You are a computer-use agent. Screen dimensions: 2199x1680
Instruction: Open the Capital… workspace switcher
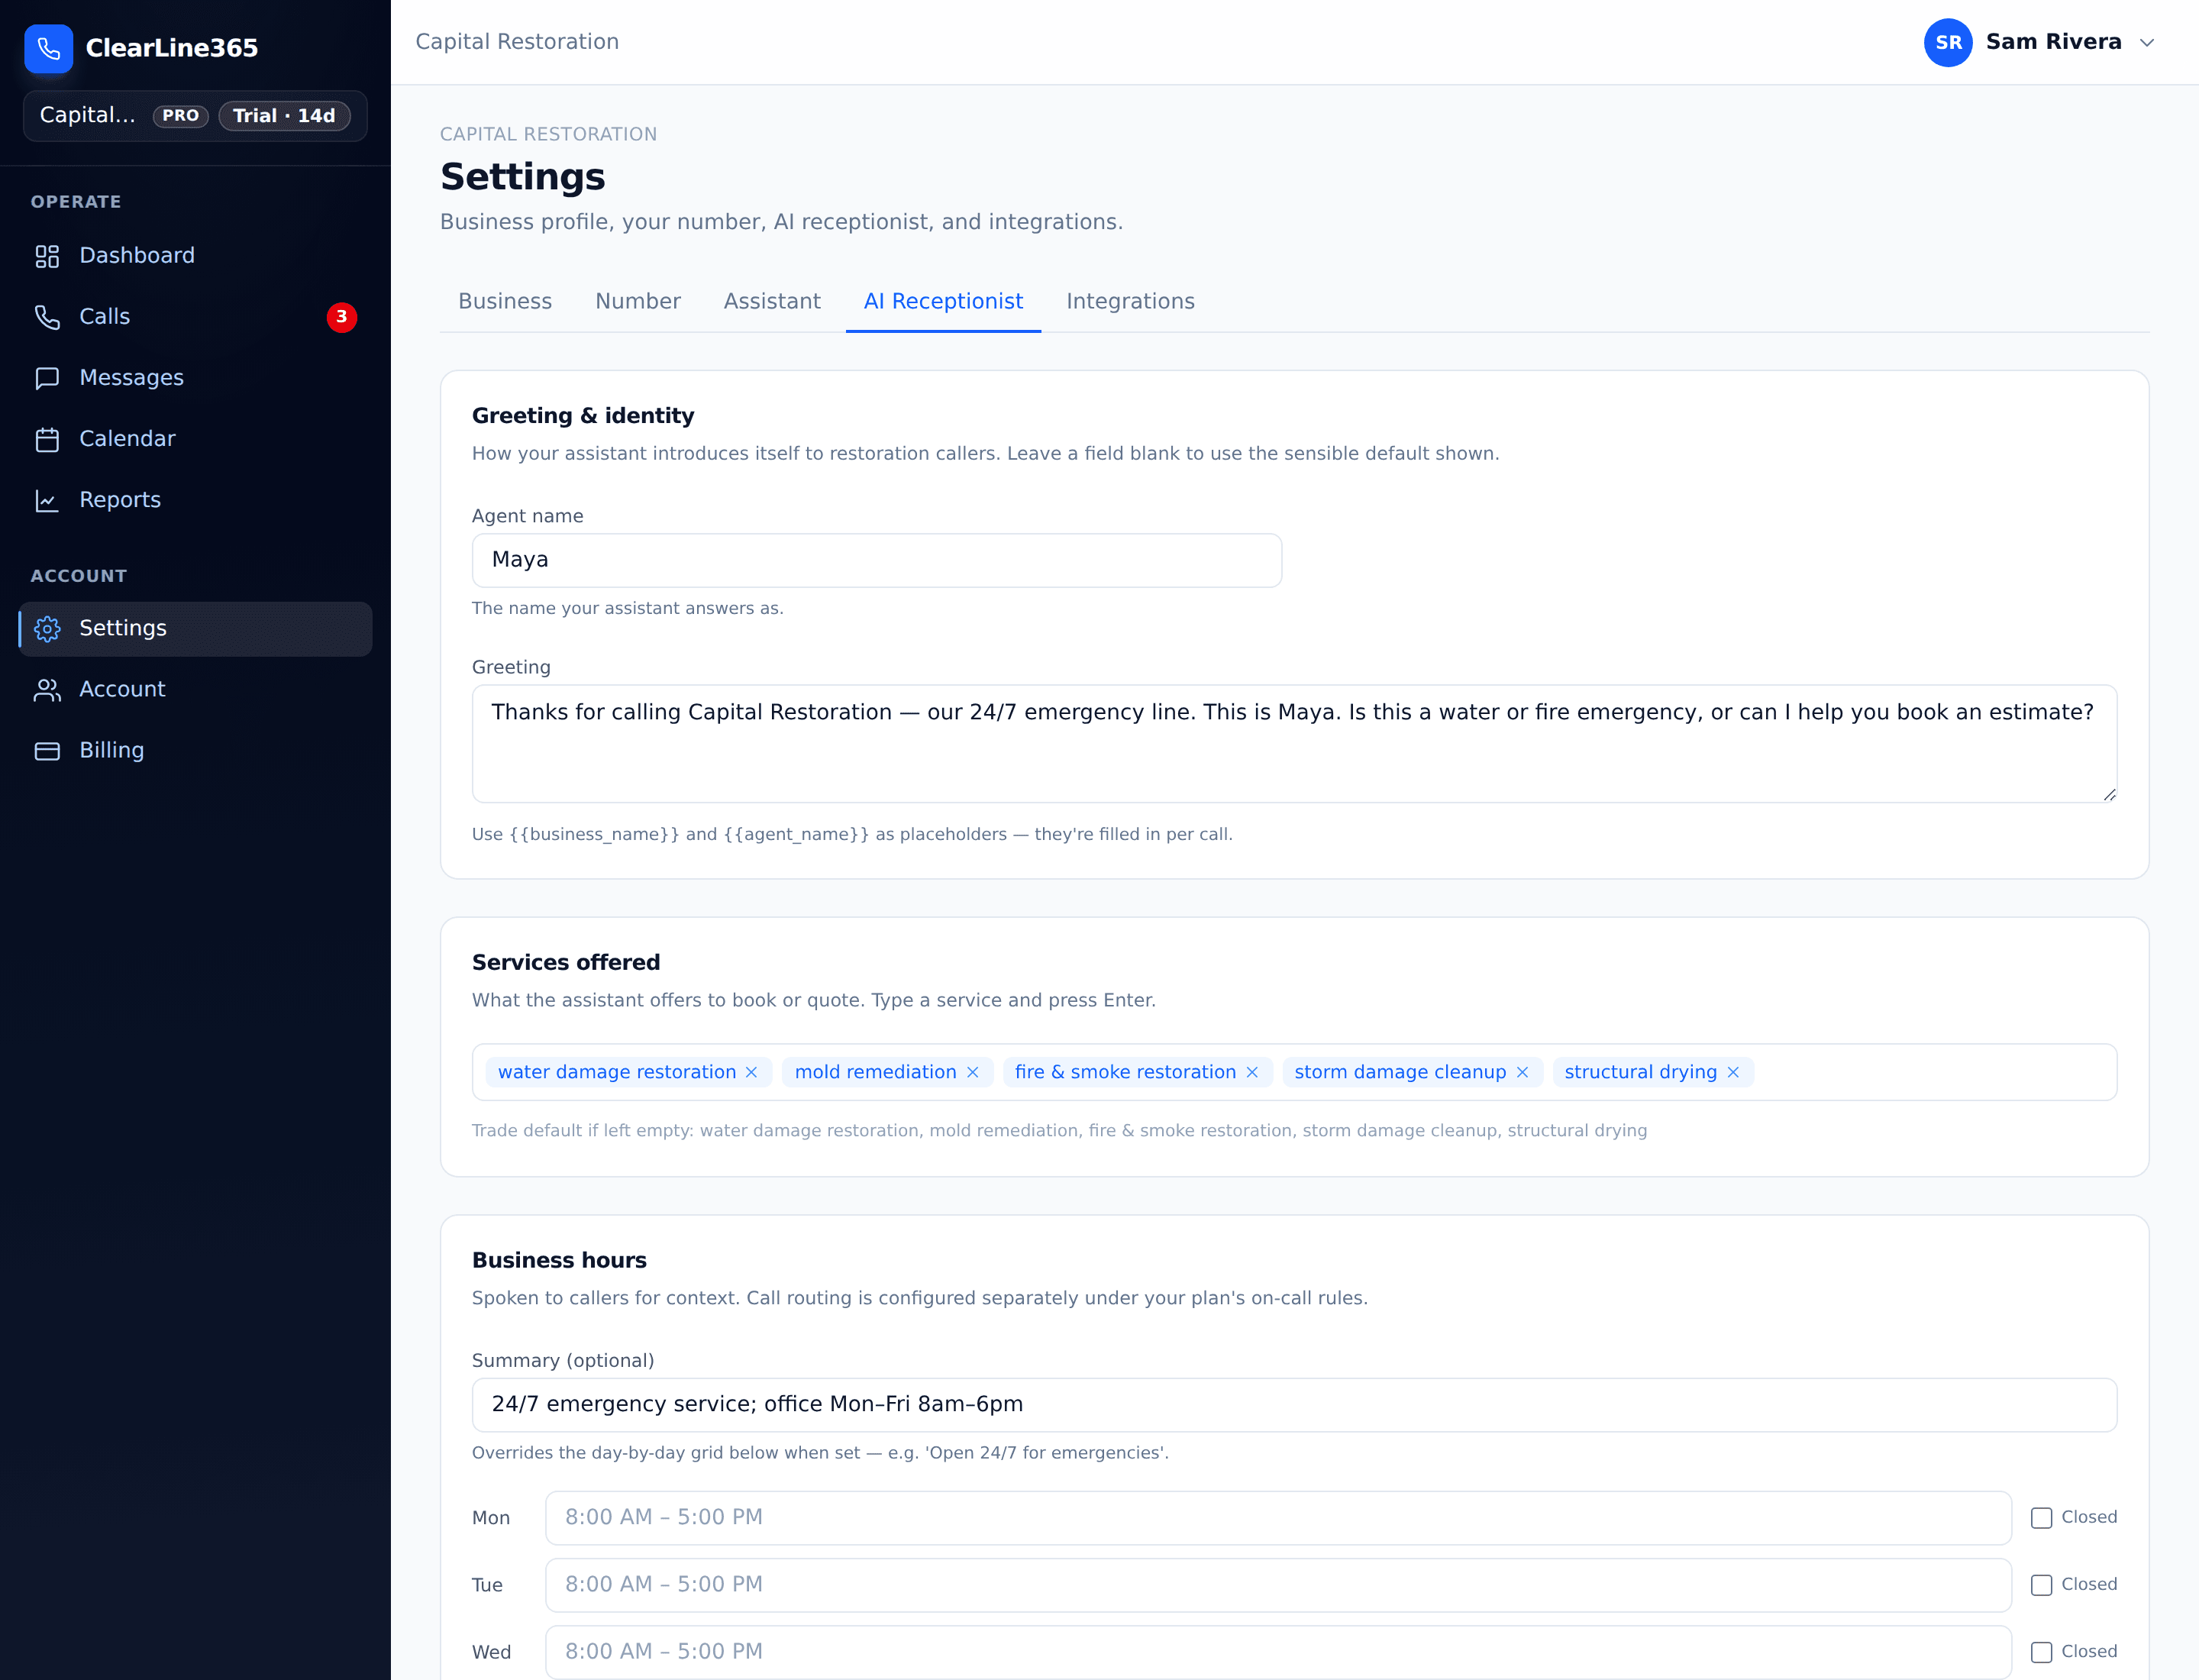click(x=195, y=115)
